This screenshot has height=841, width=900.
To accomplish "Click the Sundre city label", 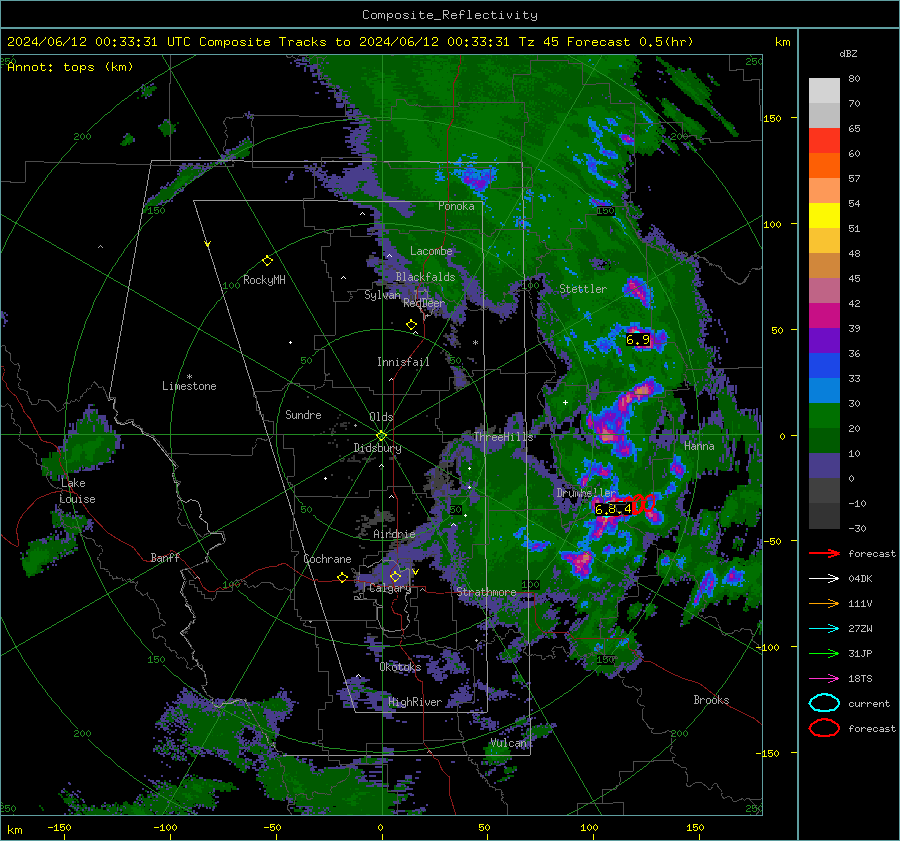I will 303,414.
